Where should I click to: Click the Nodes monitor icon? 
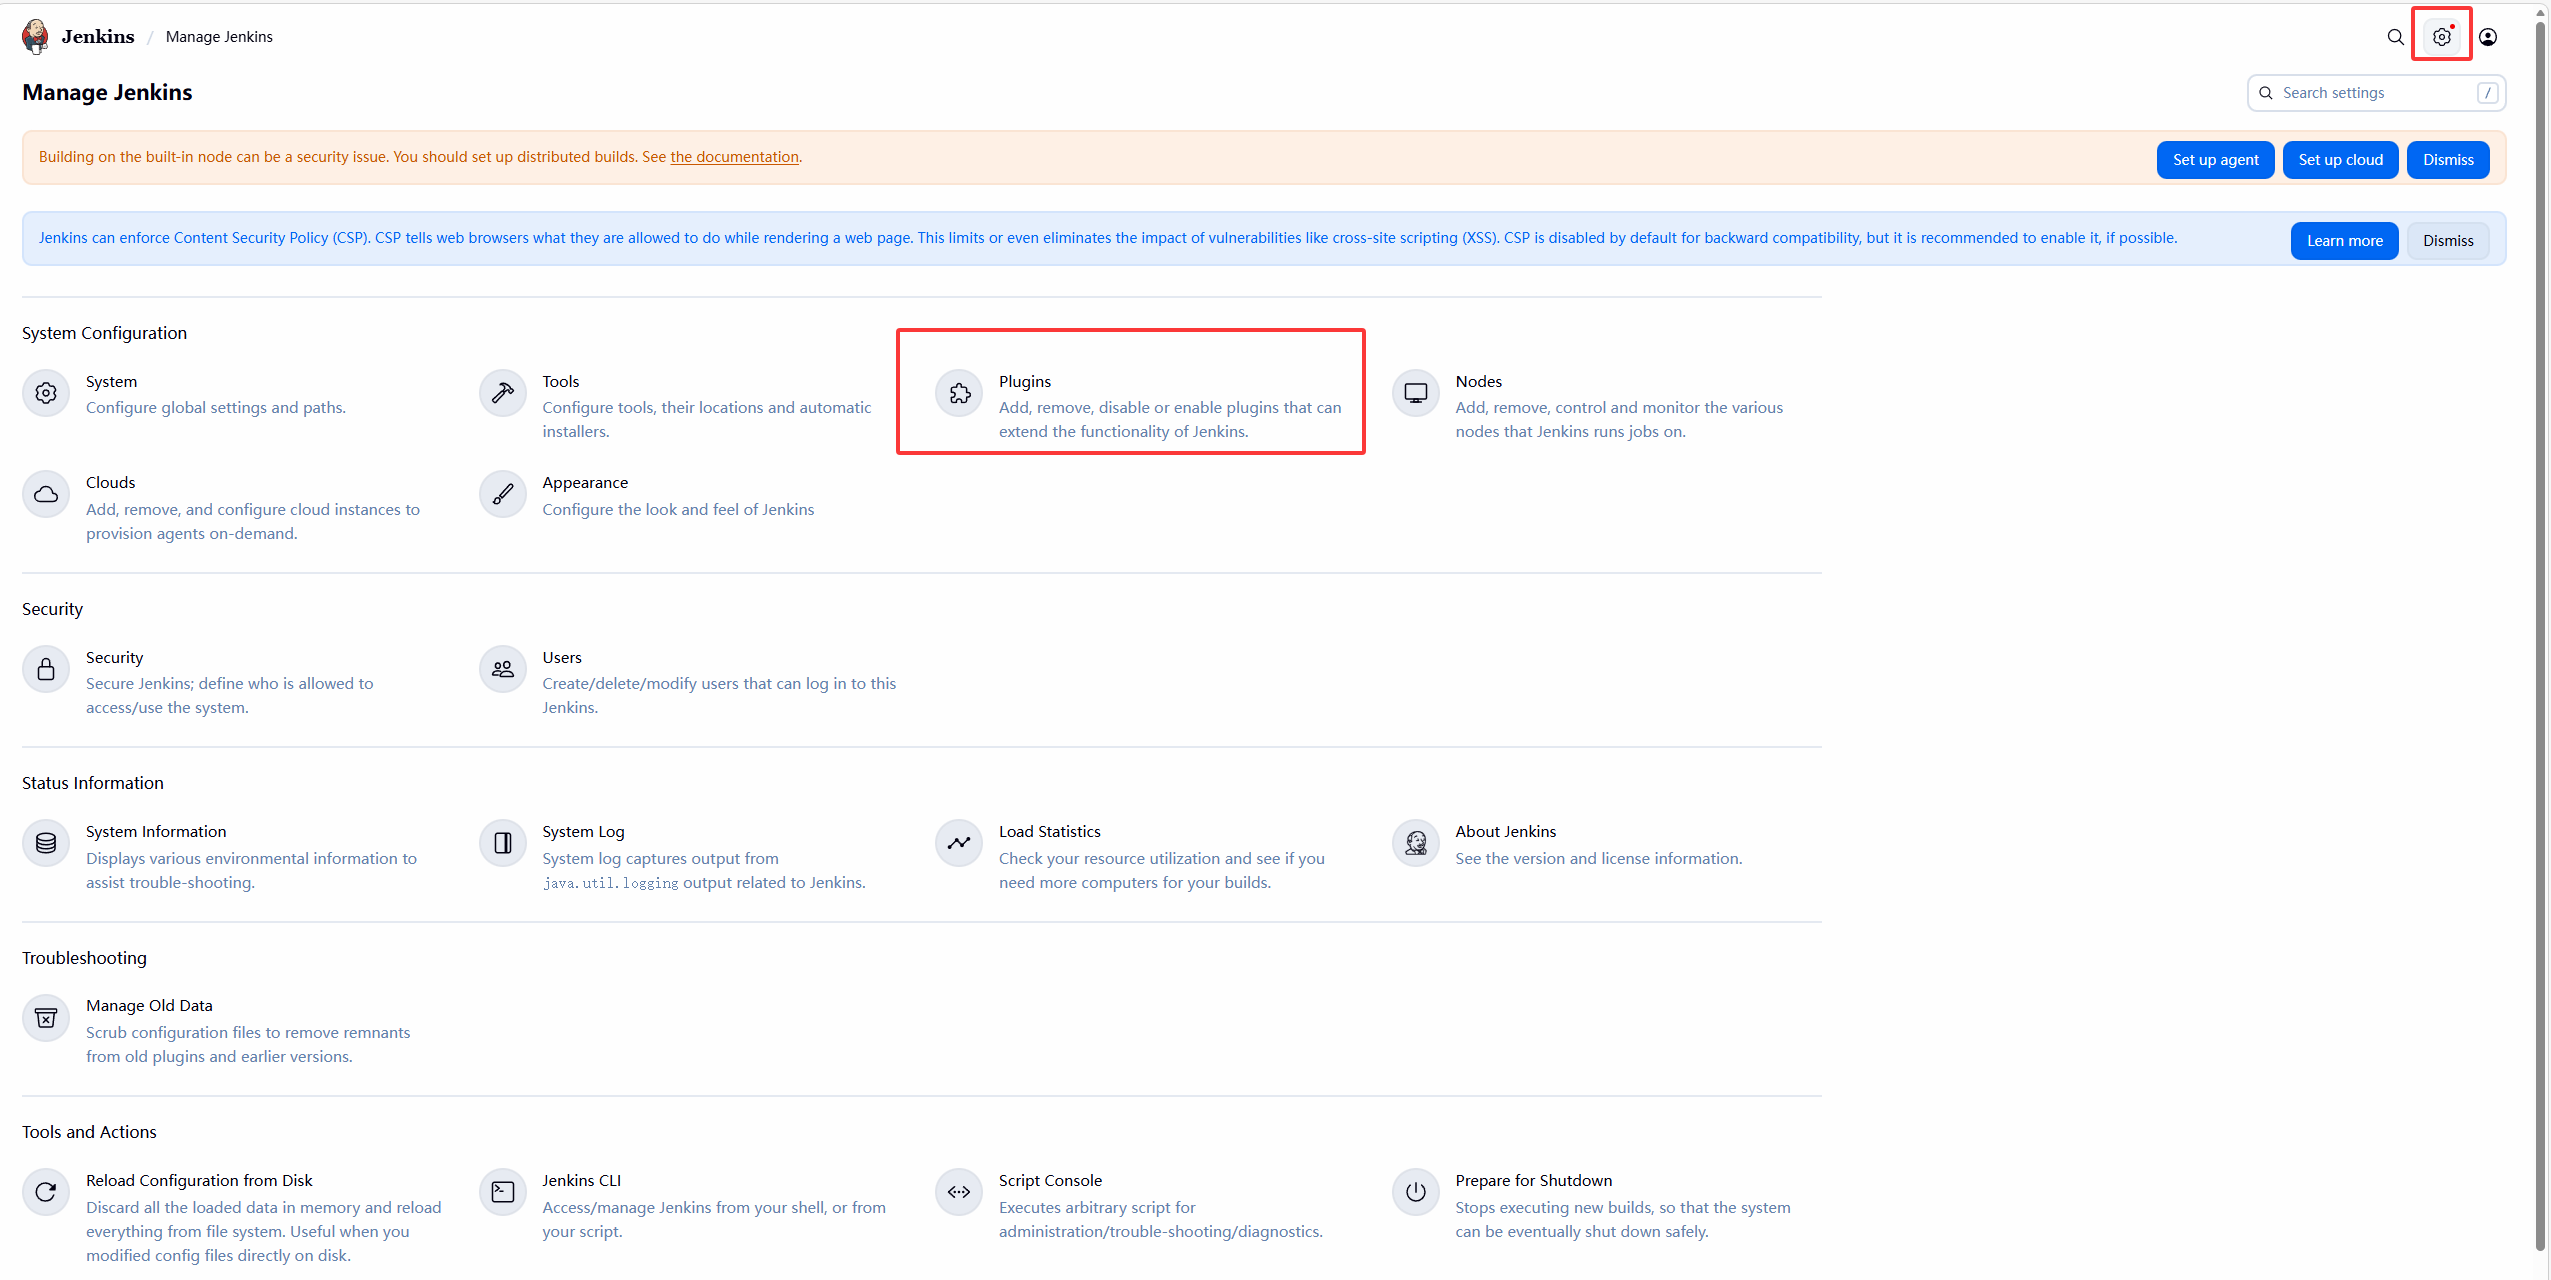1415,393
